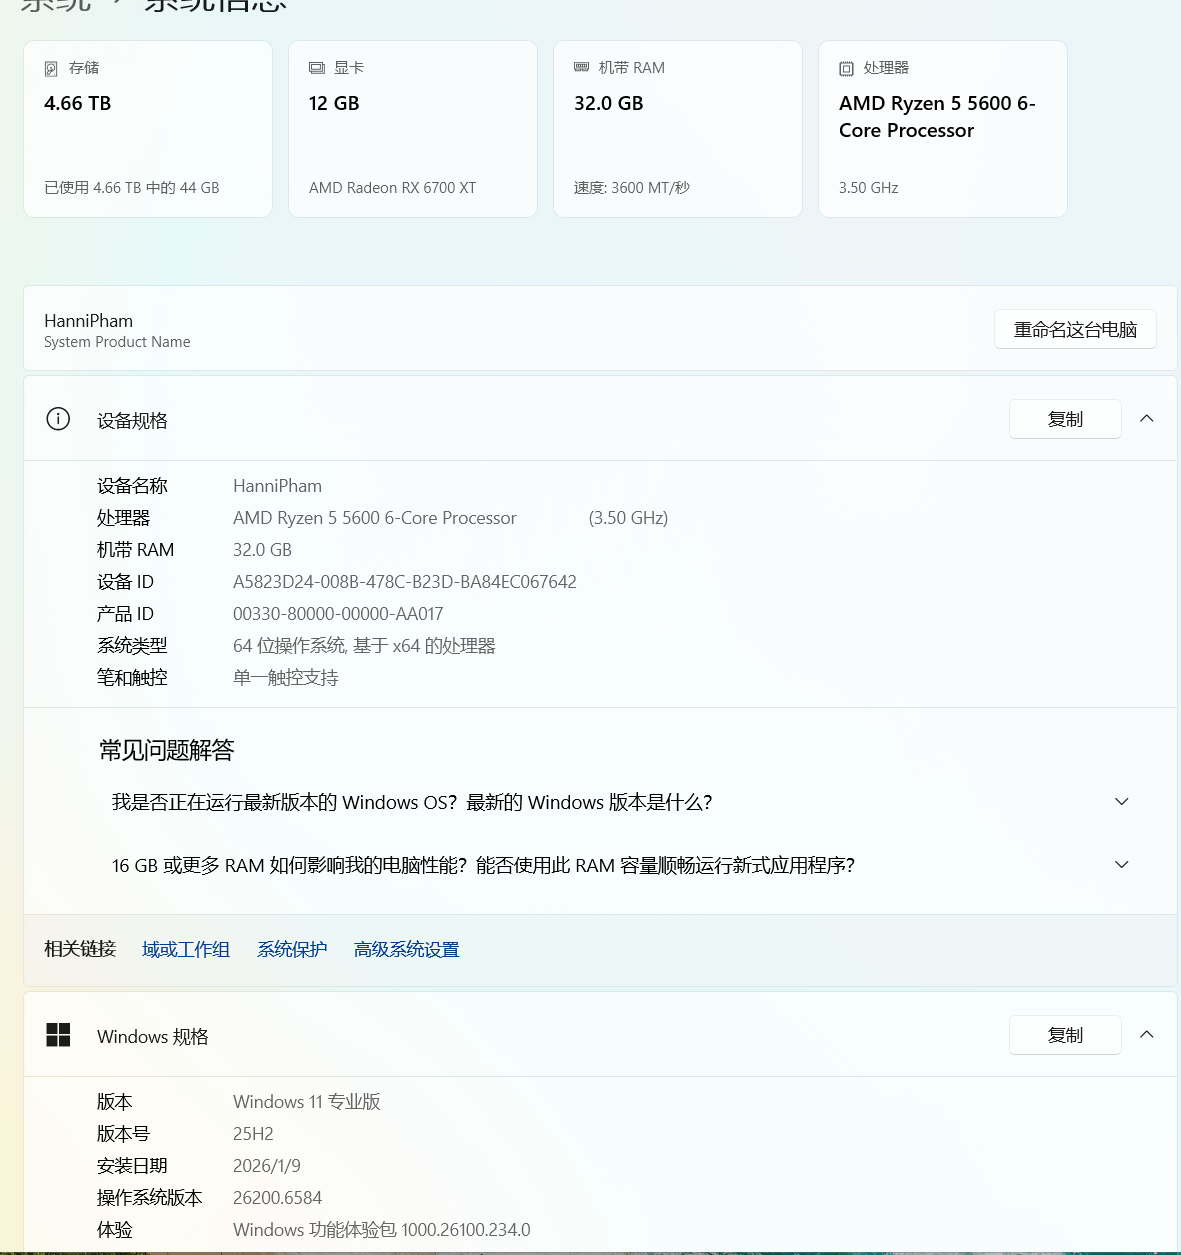Select product ID 00330-80000-00000-AA017

338,614
